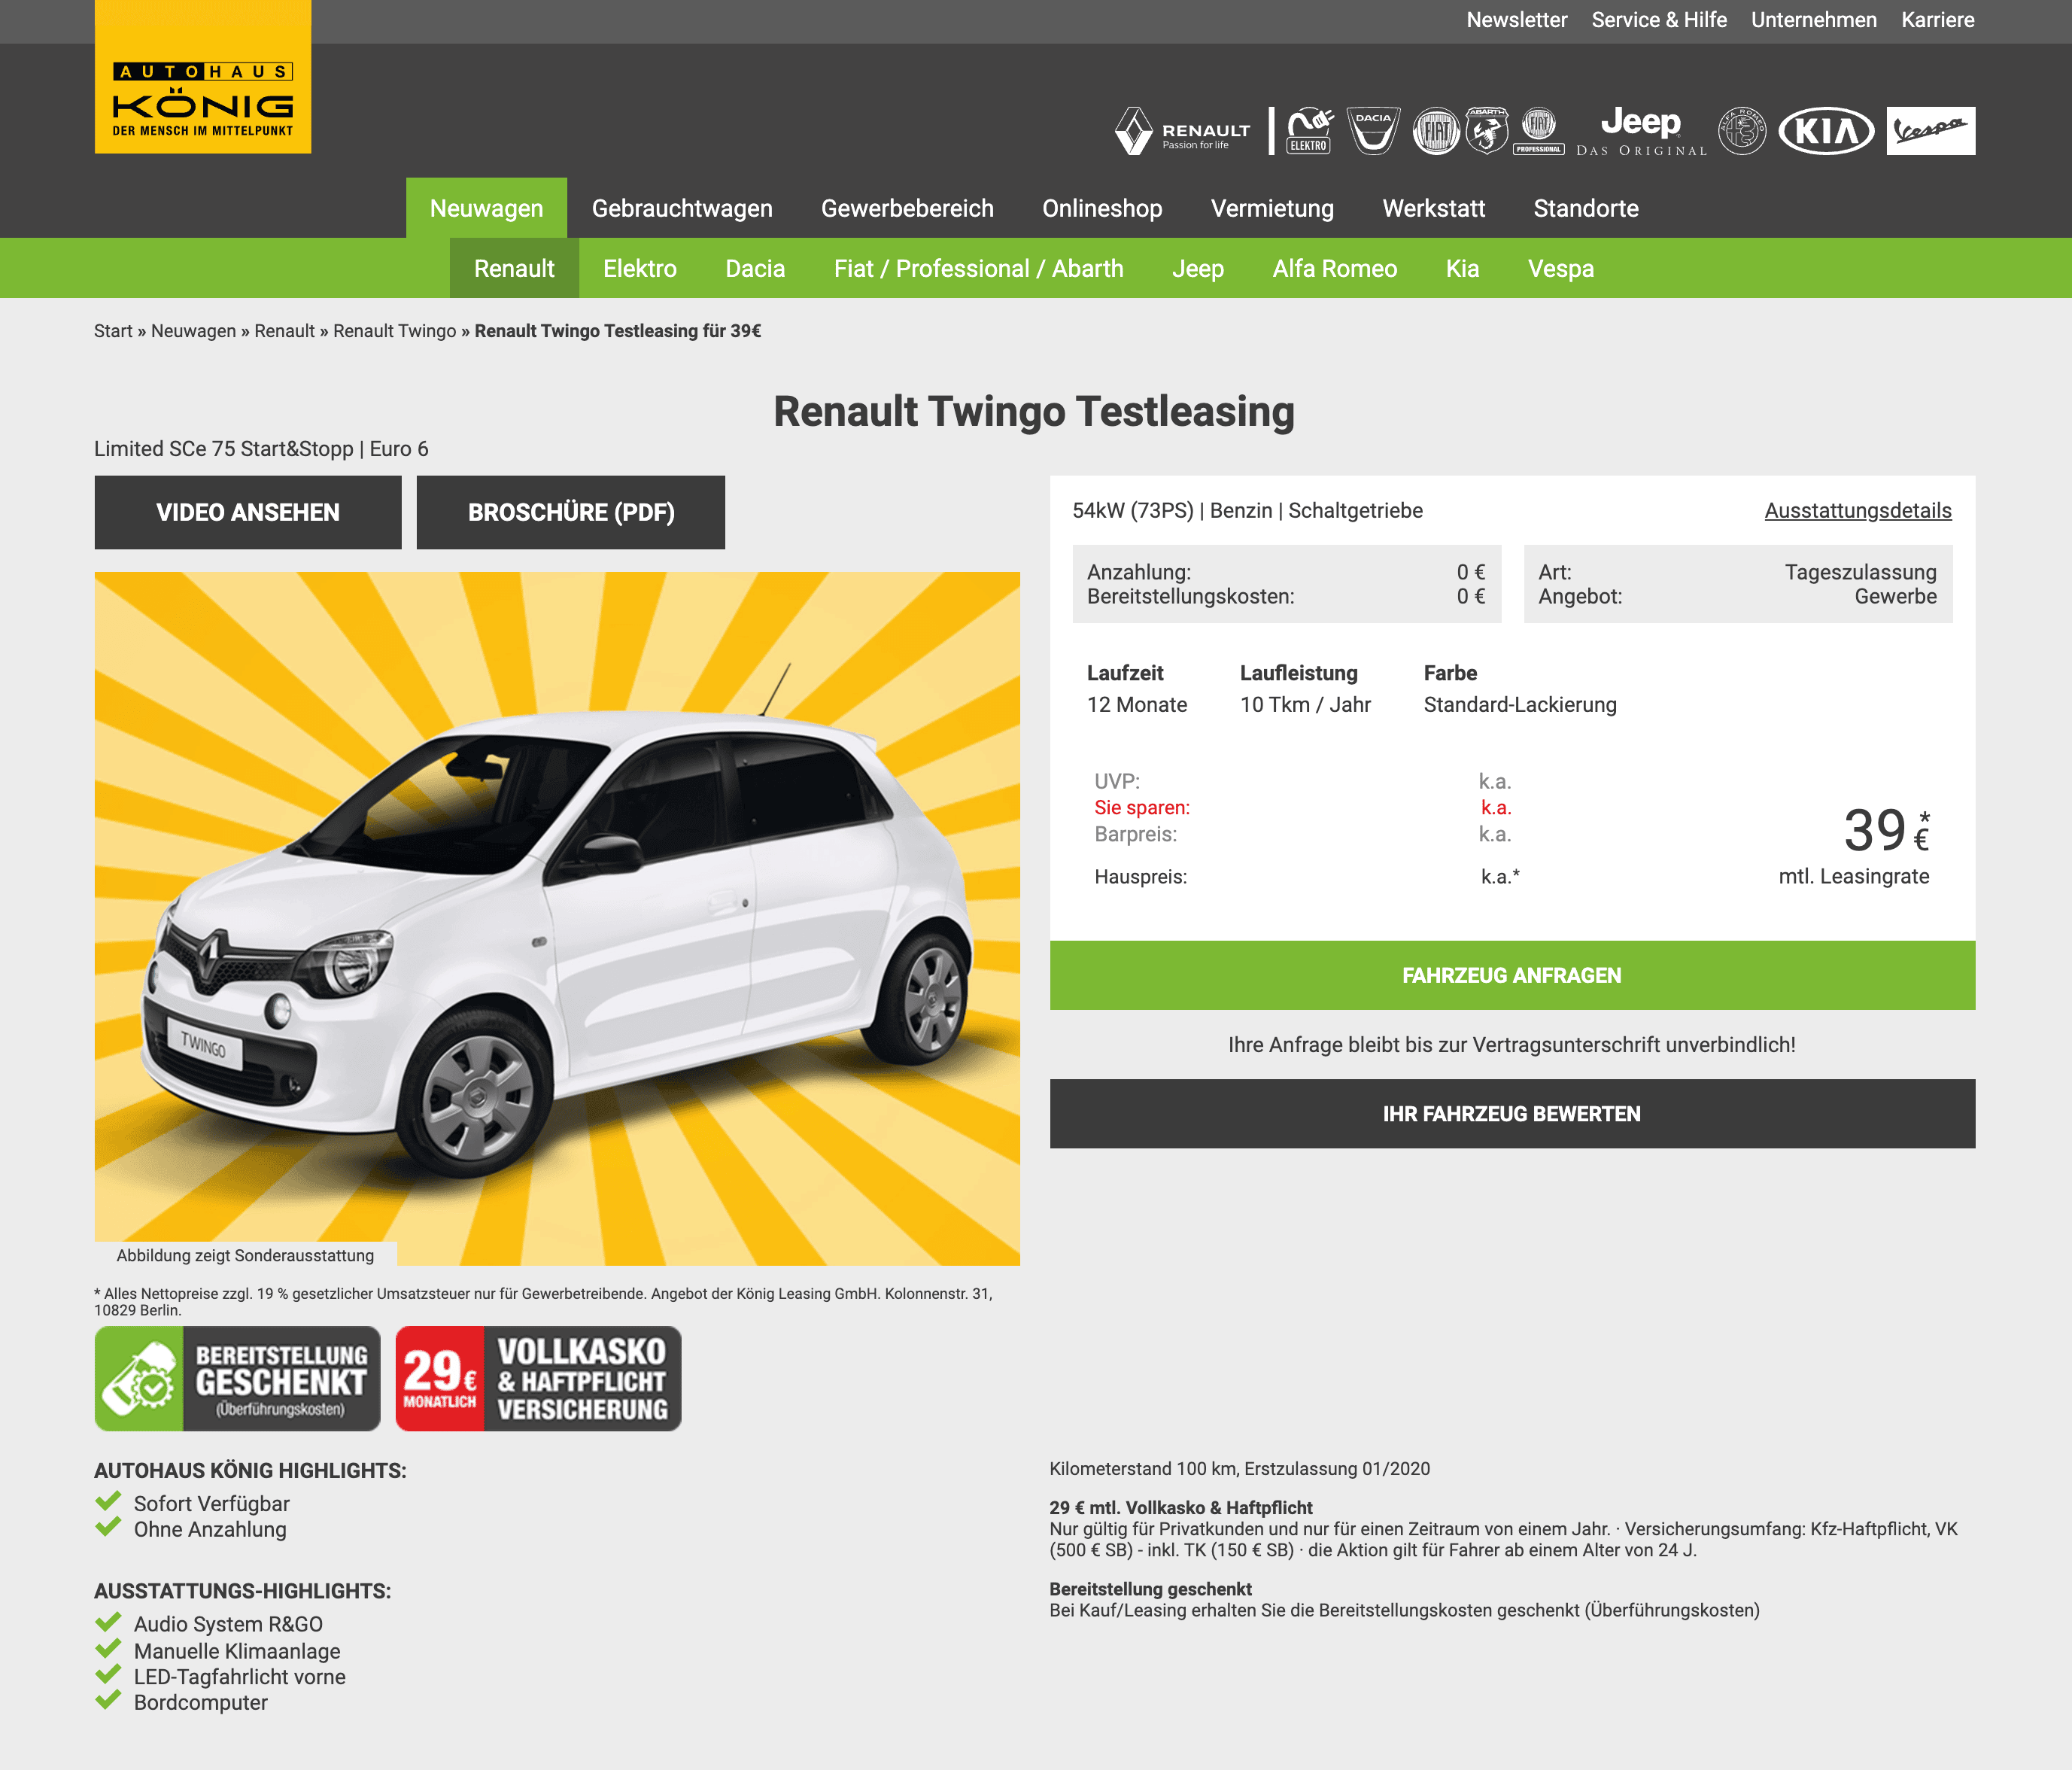
Task: Download the Broschüre (PDF)
Action: tap(571, 512)
